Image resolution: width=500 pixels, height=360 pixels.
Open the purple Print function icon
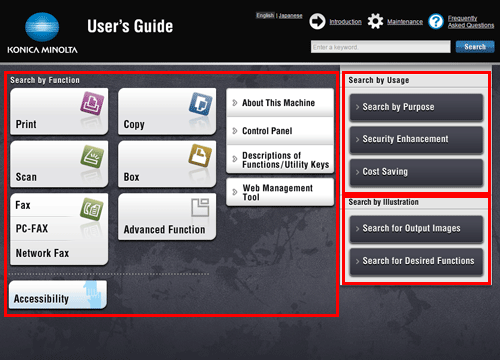coord(92,103)
